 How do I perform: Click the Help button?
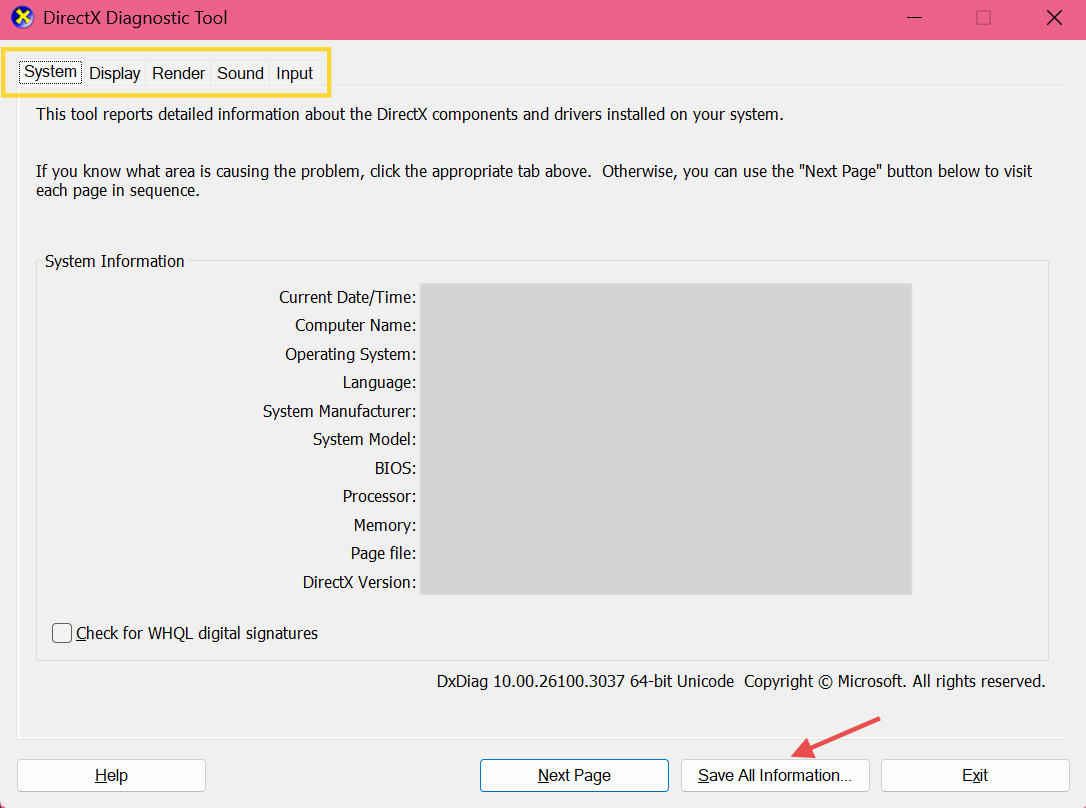[x=112, y=775]
